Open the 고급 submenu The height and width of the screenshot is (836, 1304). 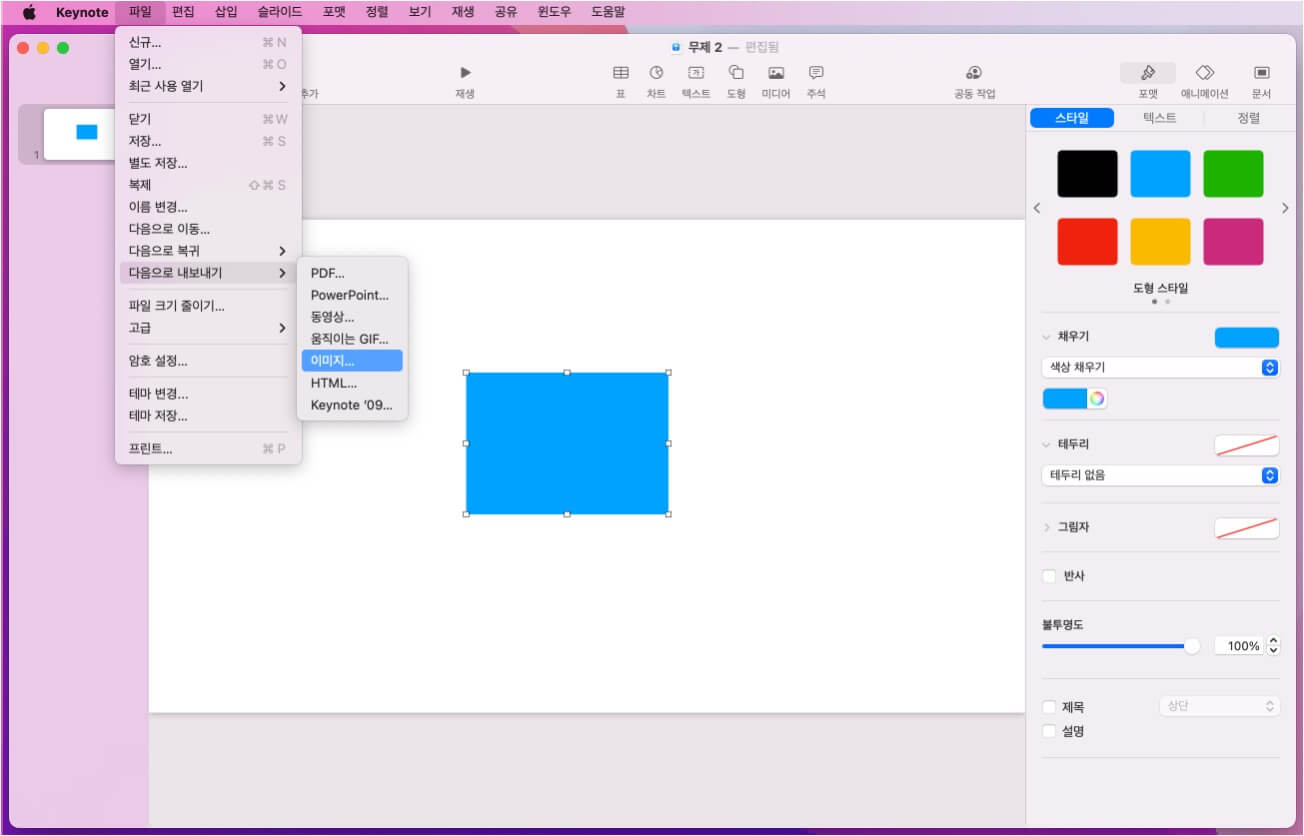coord(208,328)
